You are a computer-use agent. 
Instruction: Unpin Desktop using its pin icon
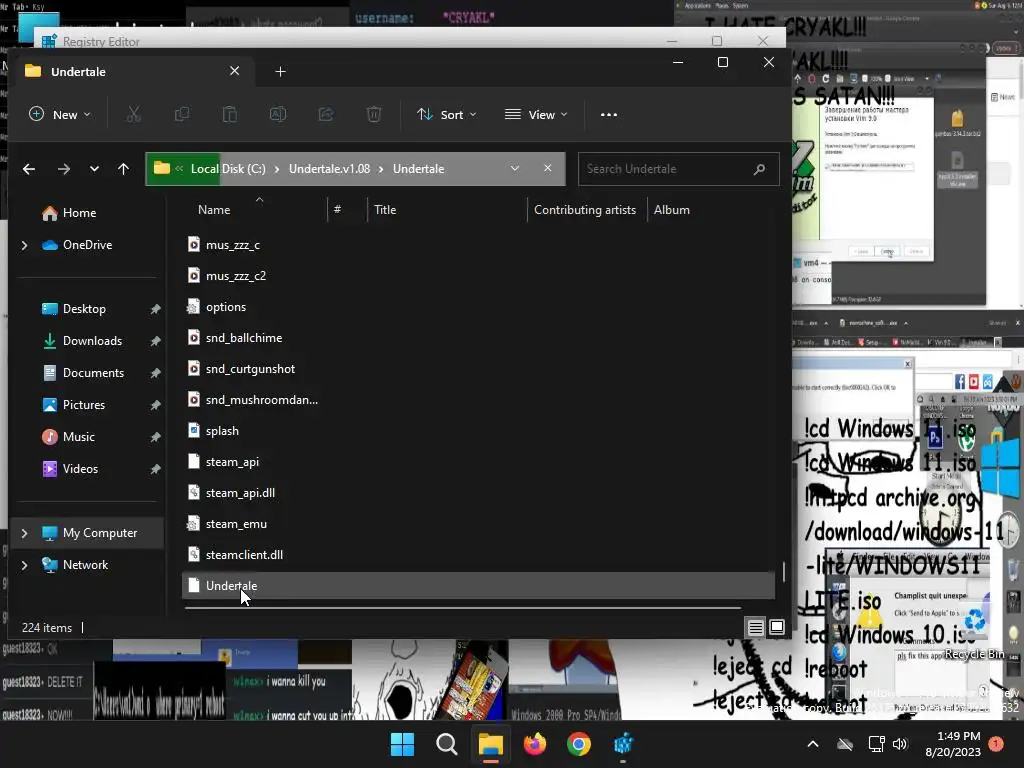point(155,309)
